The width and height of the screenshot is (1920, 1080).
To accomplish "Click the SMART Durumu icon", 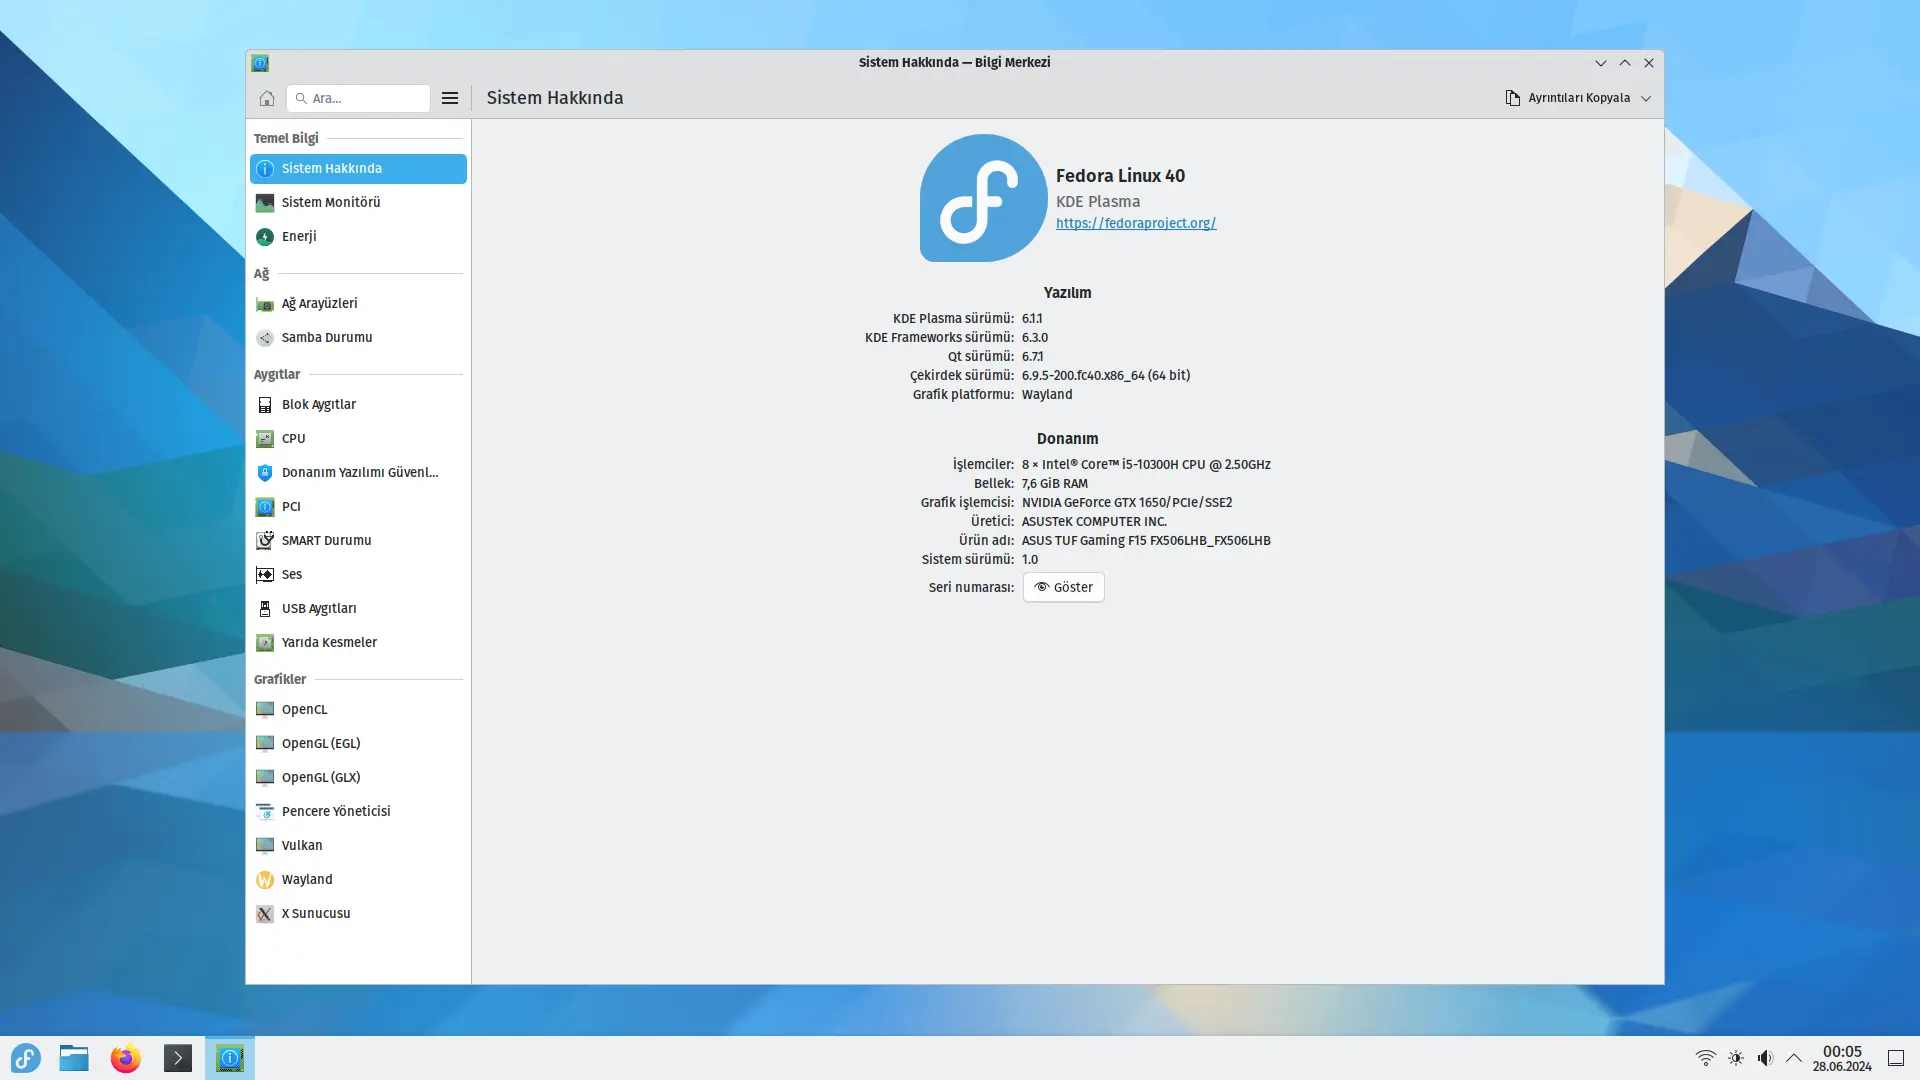I will [x=265, y=541].
